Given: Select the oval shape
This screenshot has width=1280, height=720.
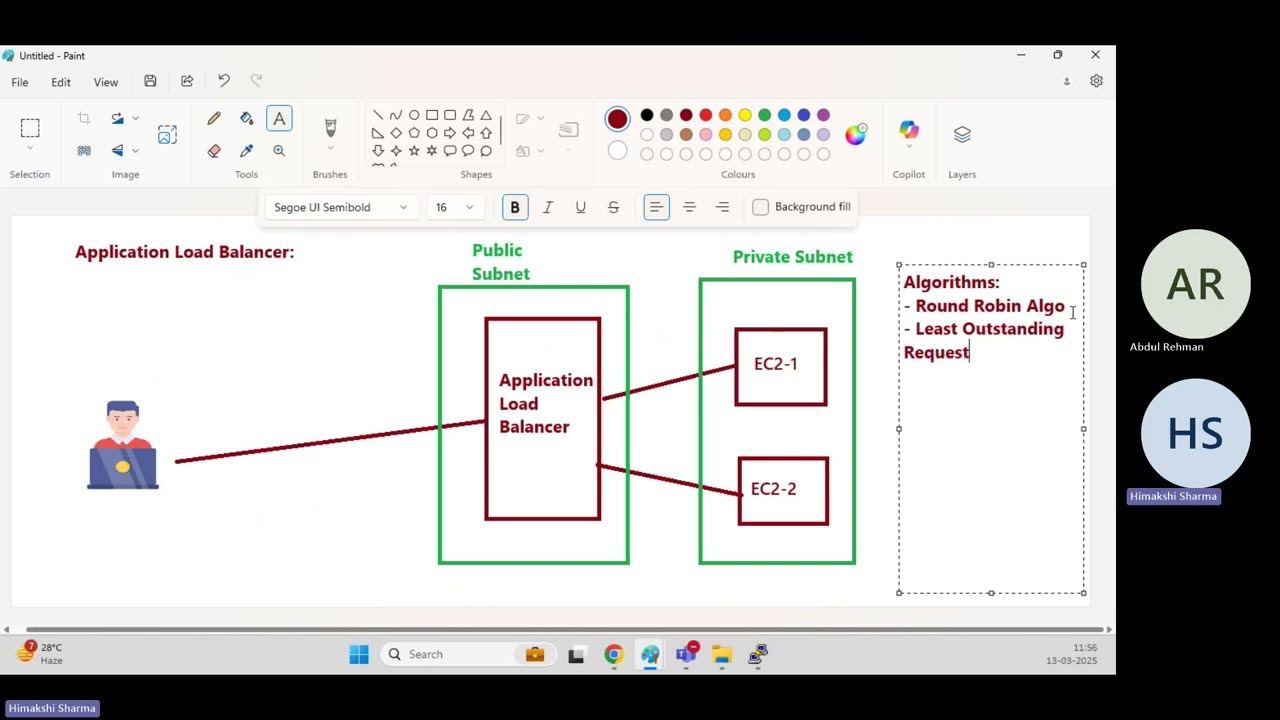Looking at the screenshot, I should 414,116.
